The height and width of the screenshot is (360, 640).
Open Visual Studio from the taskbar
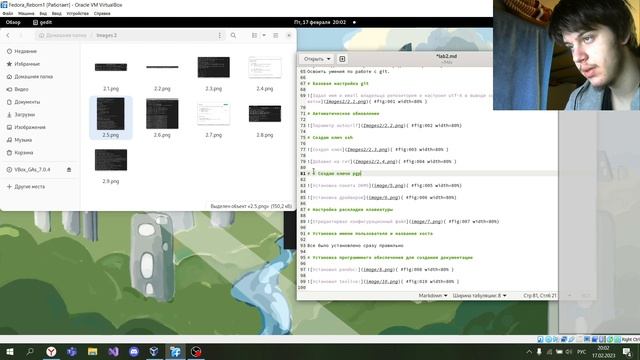[113, 352]
